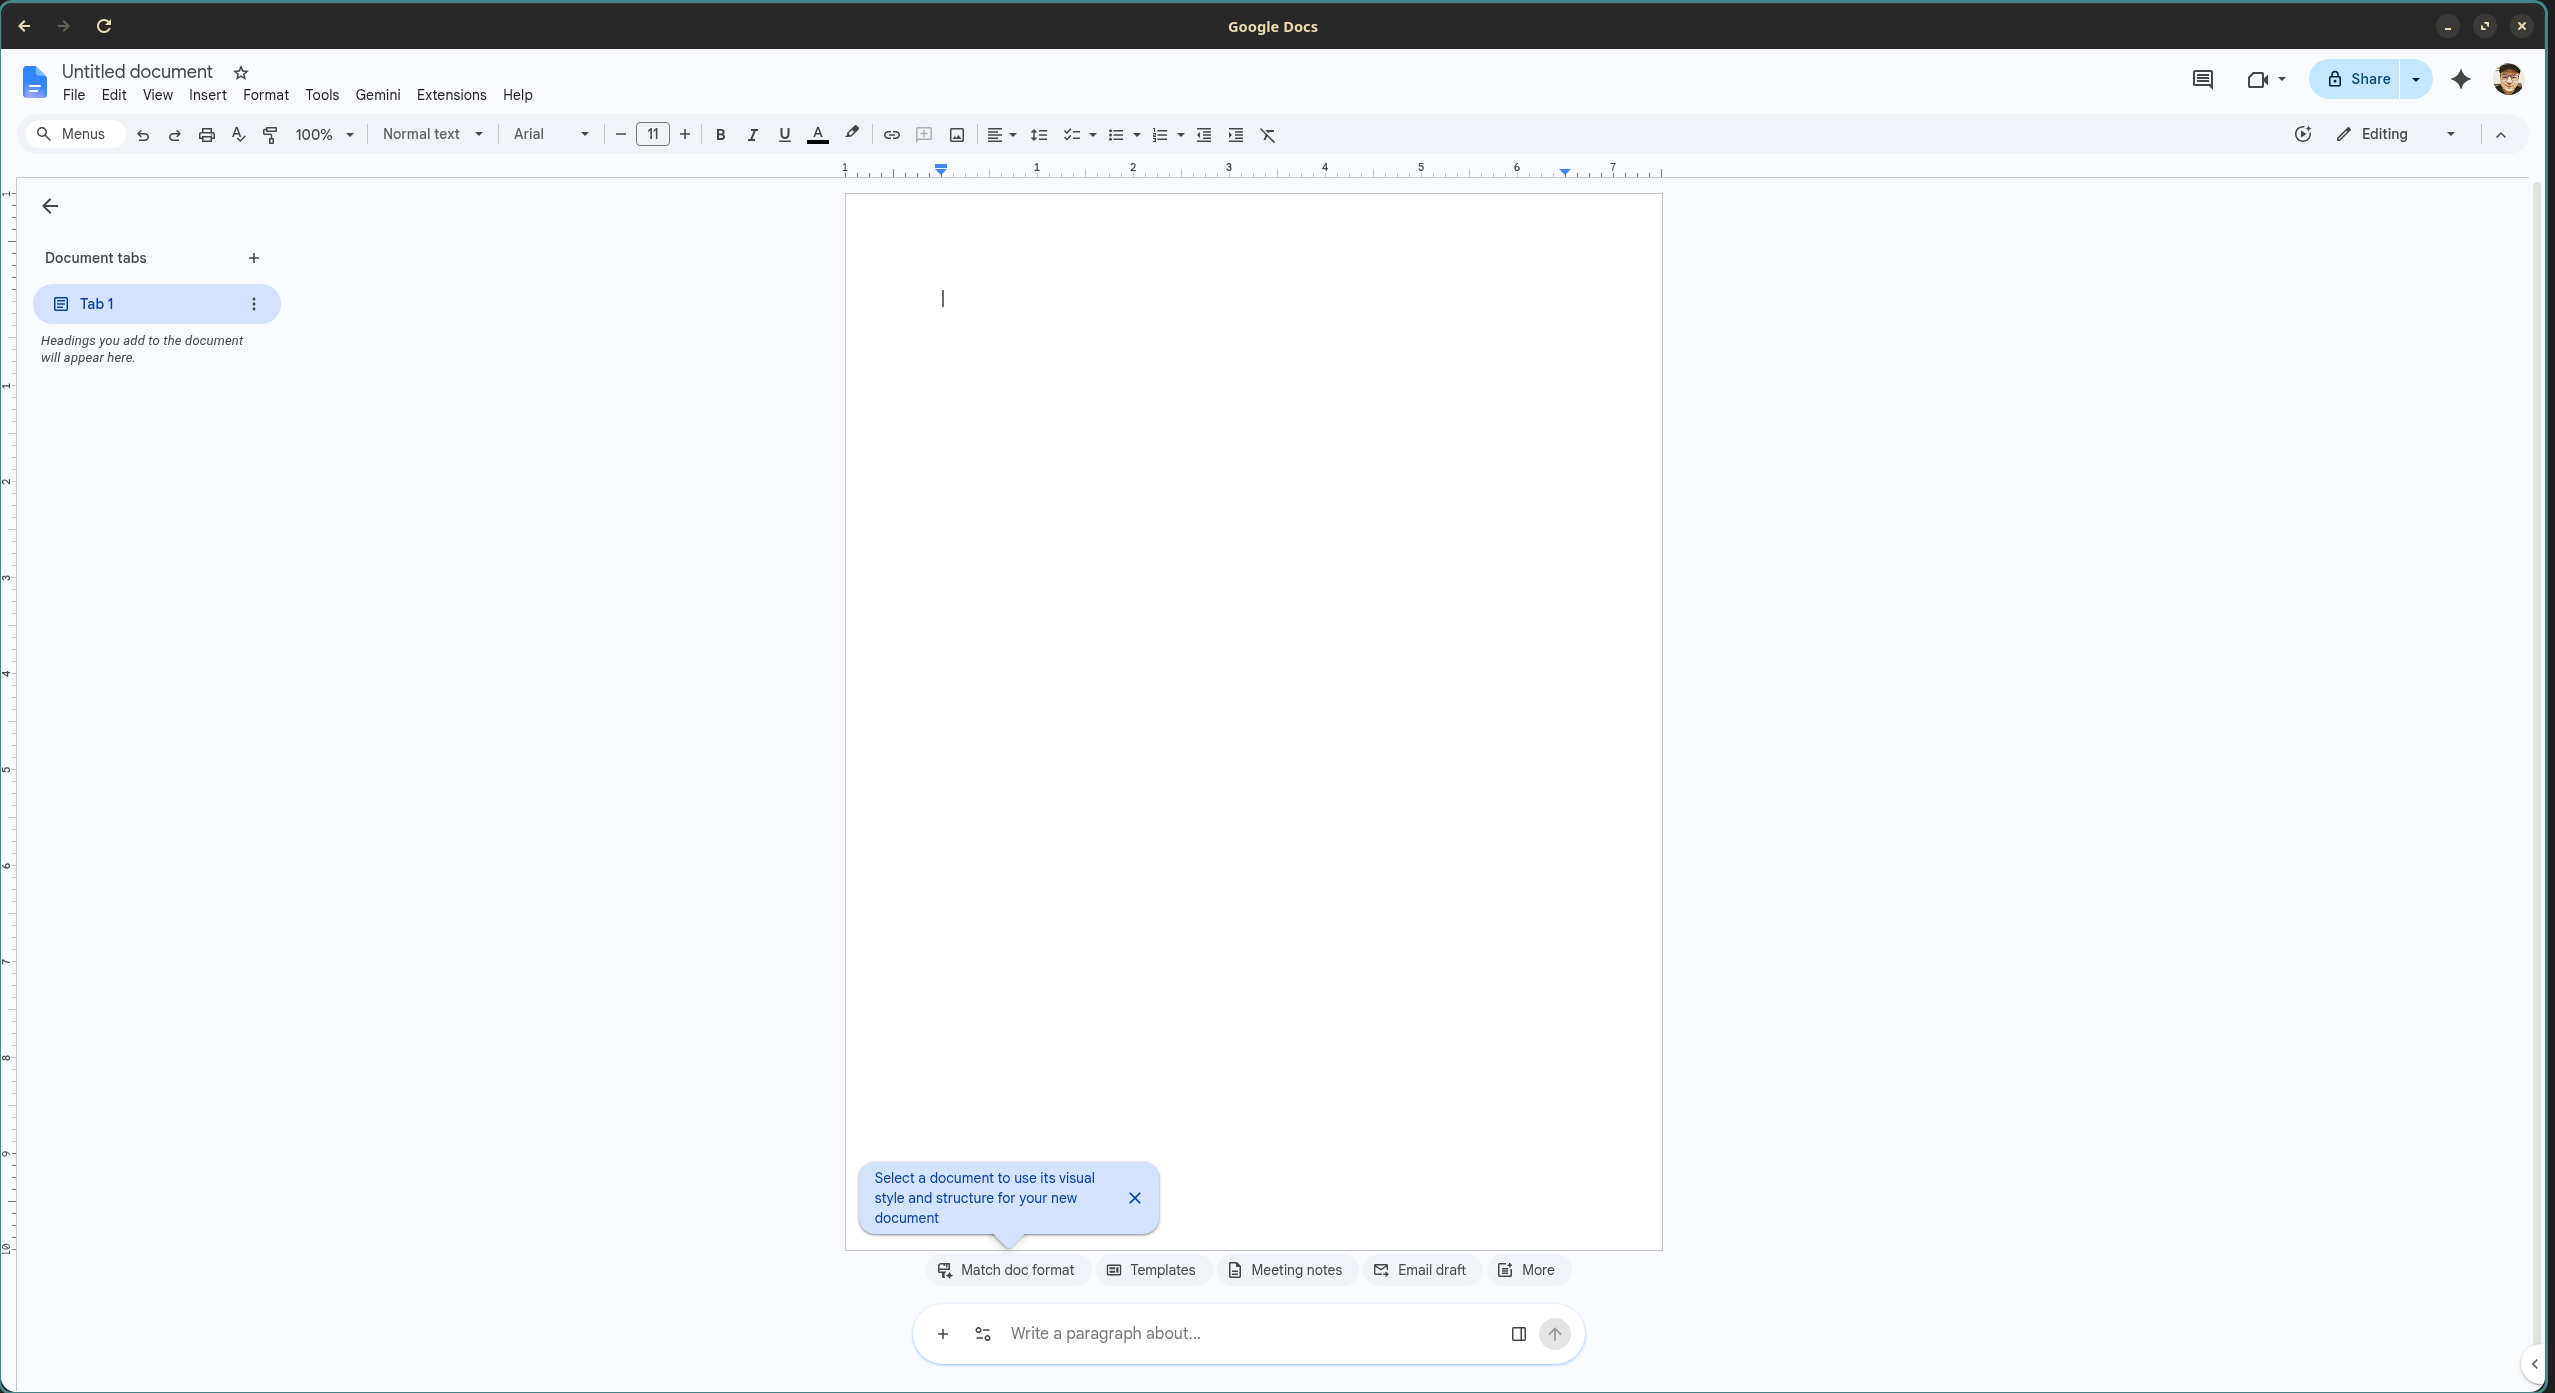Click the Meeting notes chip
The width and height of the screenshot is (2555, 1393).
1286,1270
